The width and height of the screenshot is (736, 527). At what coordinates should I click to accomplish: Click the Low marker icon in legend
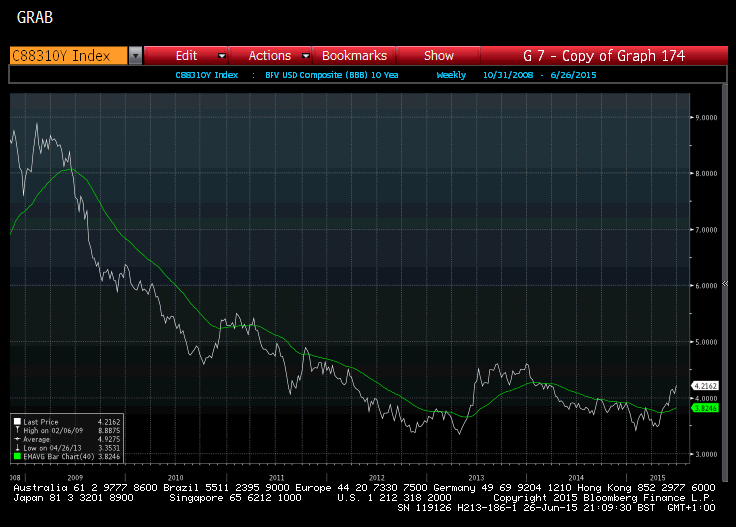pos(17,448)
